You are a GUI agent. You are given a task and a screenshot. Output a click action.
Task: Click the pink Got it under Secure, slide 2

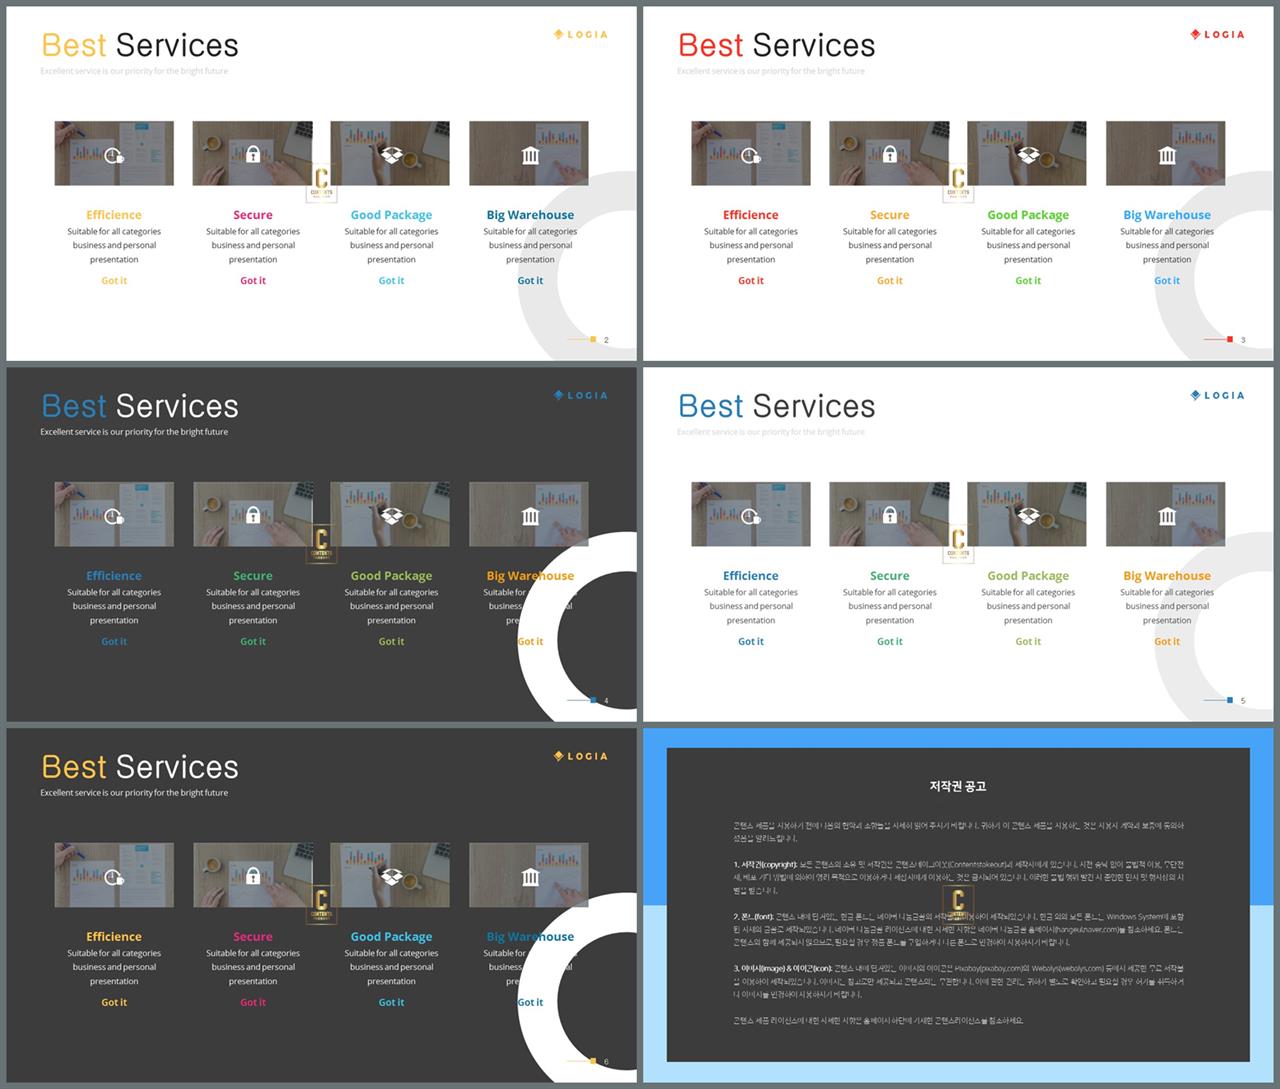[253, 281]
